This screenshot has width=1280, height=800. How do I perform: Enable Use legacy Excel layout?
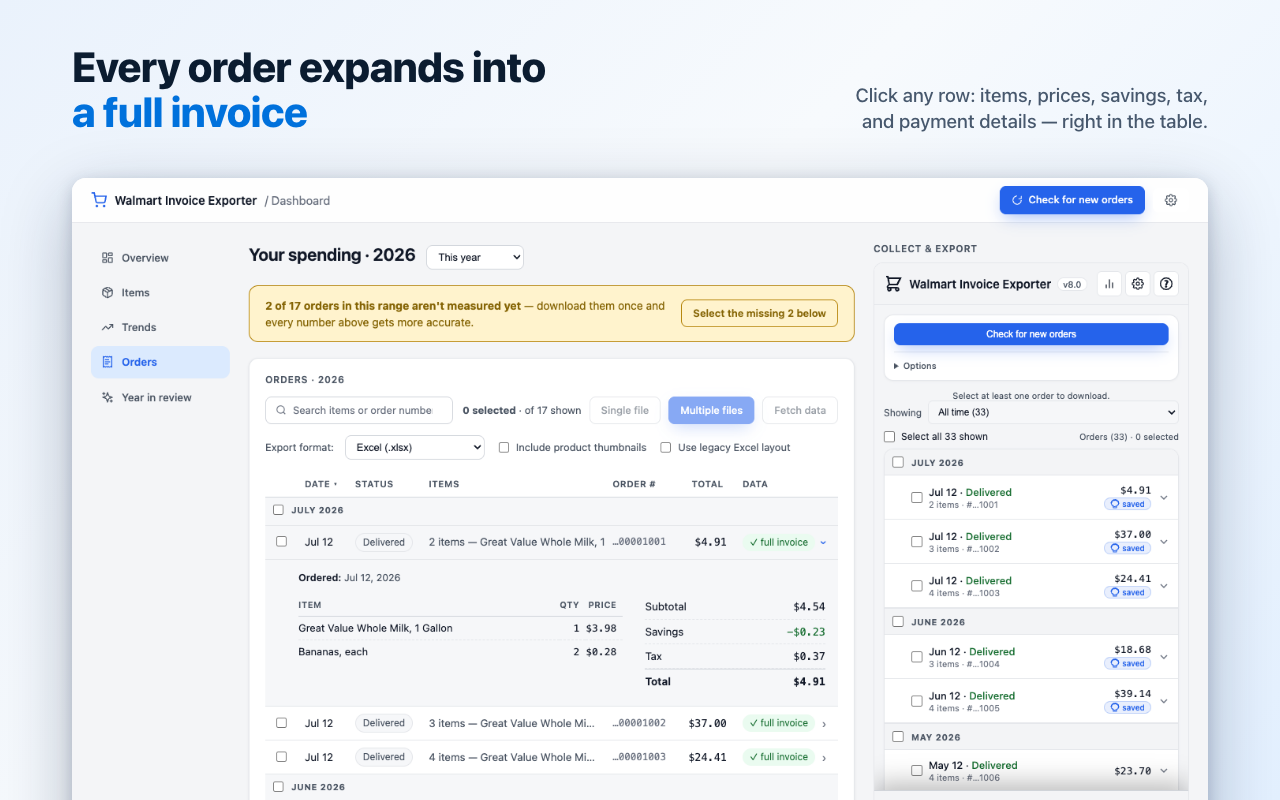coord(666,447)
